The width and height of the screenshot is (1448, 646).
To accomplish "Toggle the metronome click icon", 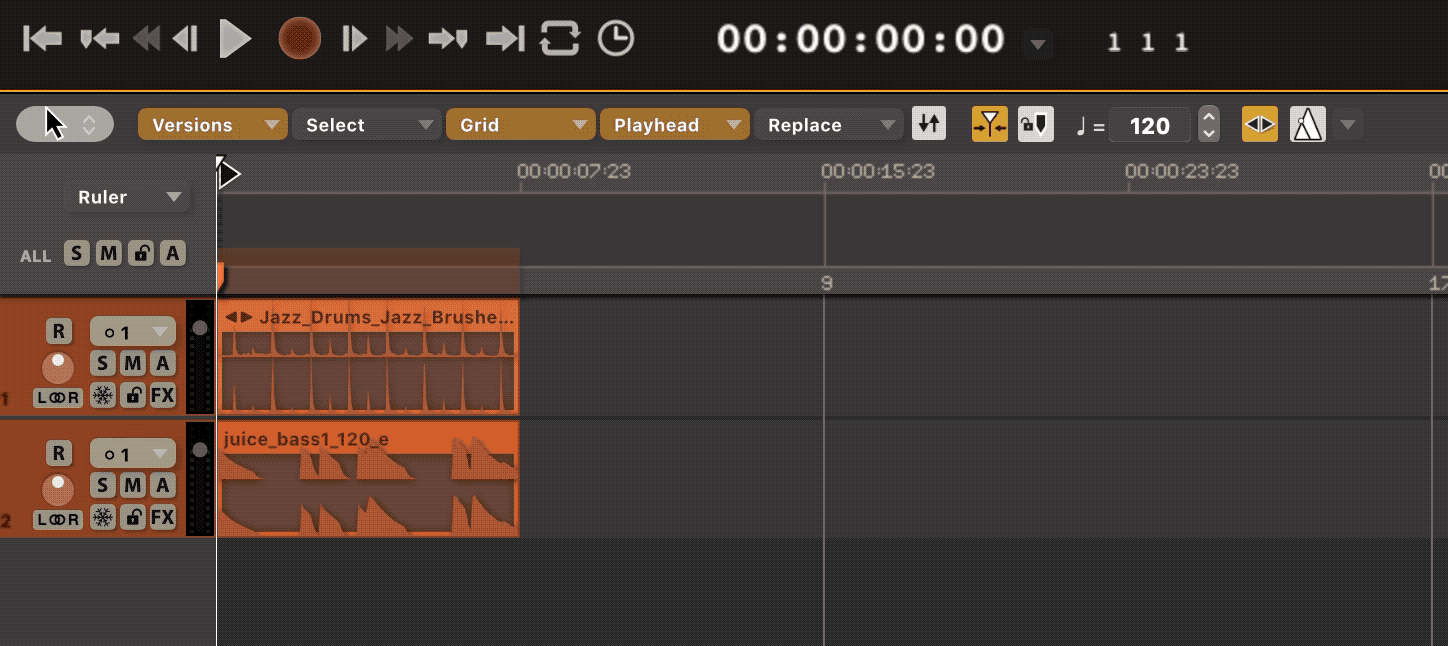I will (x=1308, y=124).
